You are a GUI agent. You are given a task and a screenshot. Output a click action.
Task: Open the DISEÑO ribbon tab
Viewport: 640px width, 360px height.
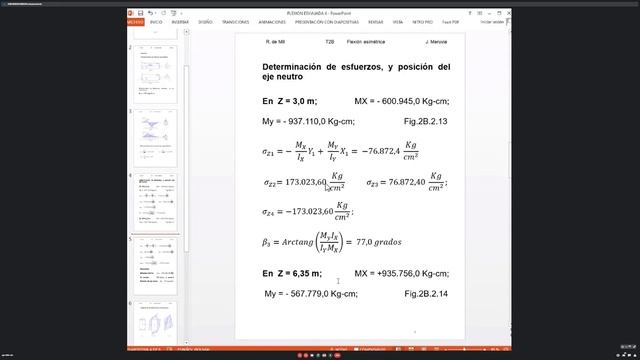[x=205, y=22]
